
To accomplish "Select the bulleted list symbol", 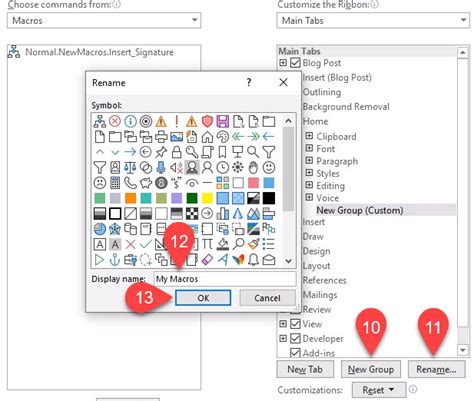I will pos(269,244).
